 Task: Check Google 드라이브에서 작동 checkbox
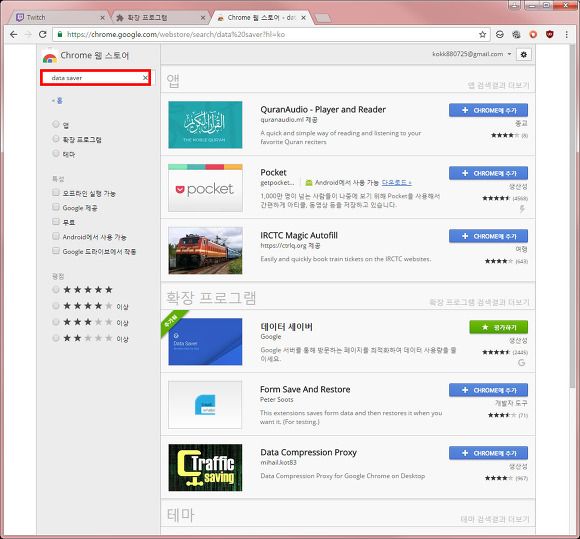[x=55, y=250]
